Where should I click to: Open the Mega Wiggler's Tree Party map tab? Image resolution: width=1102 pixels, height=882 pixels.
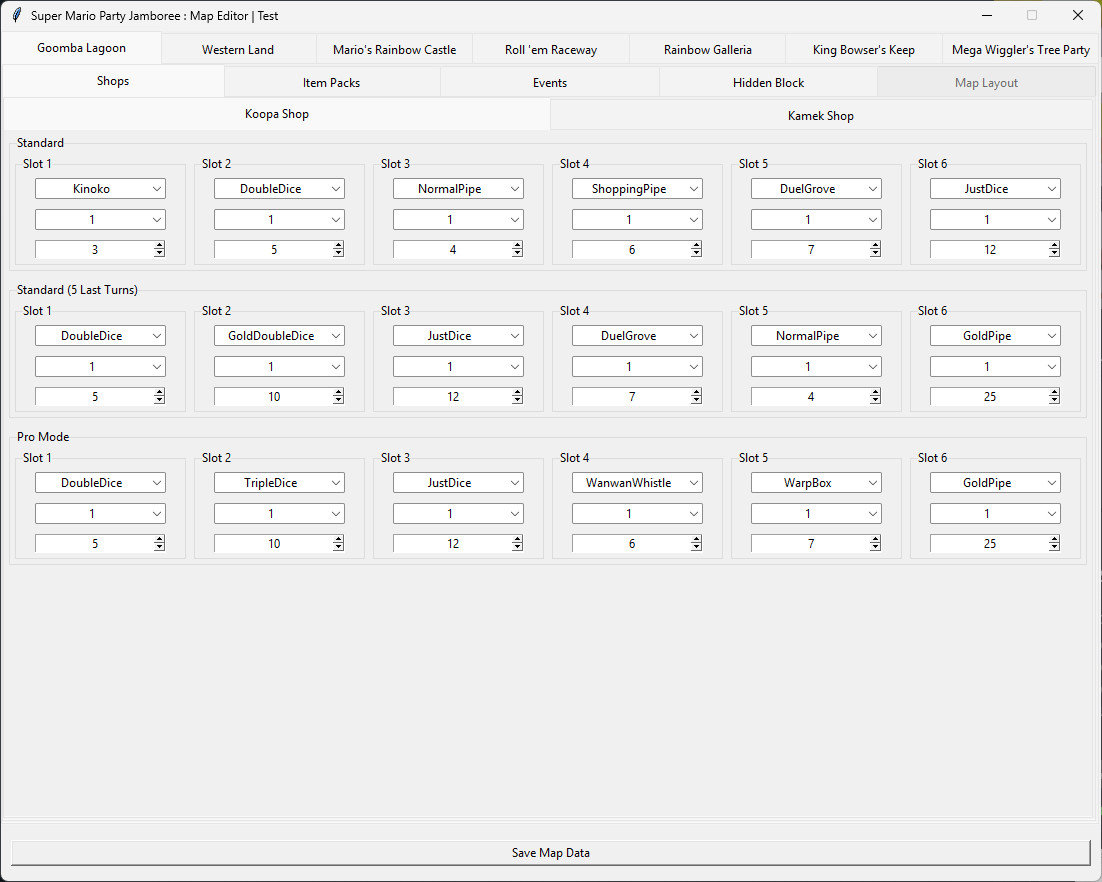1020,48
